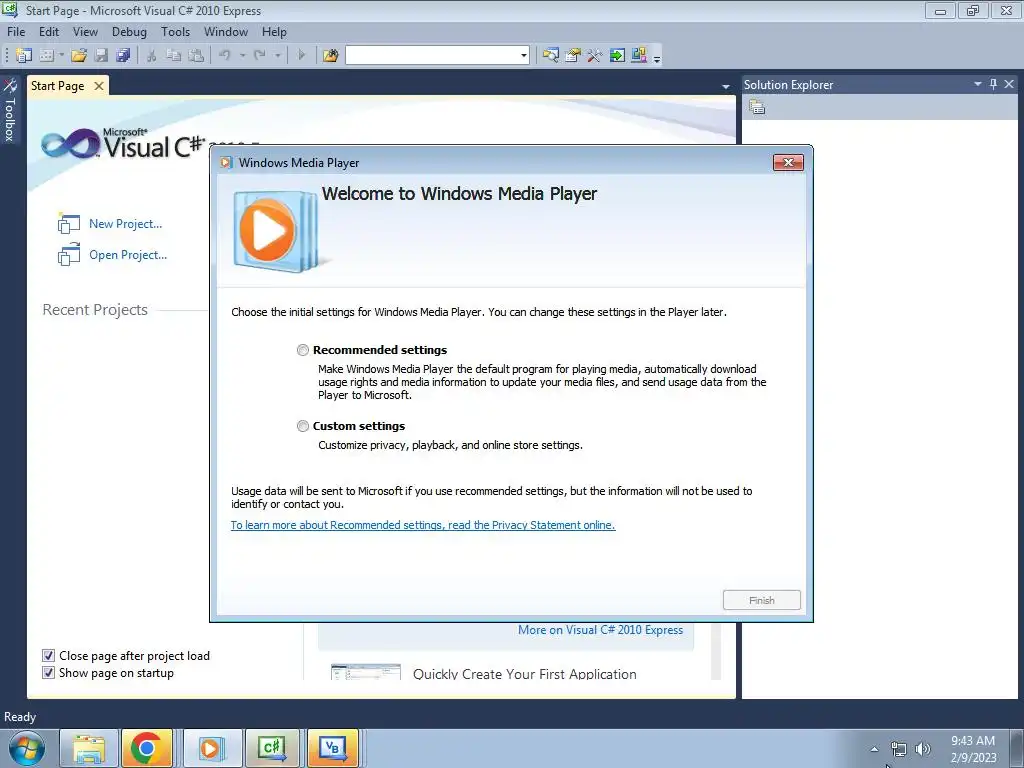Click the Save toolbar icon

(101, 56)
